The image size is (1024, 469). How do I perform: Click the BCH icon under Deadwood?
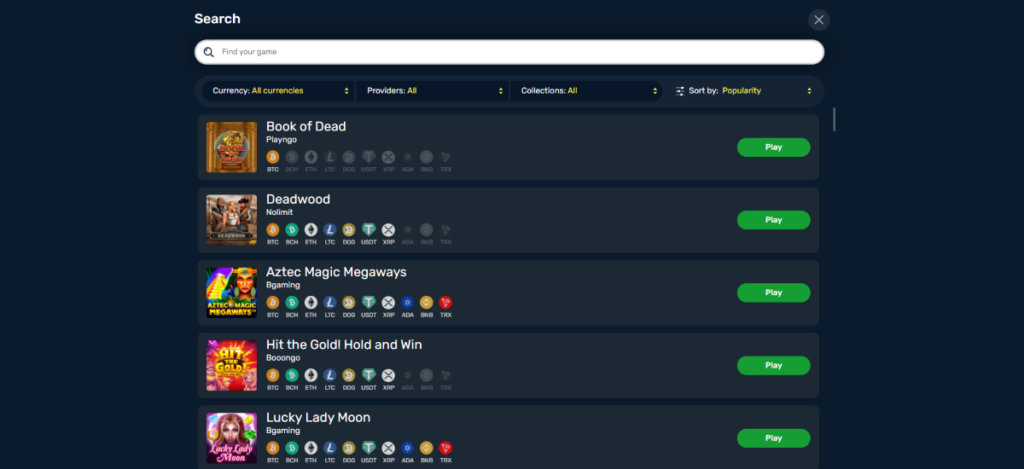pos(292,230)
